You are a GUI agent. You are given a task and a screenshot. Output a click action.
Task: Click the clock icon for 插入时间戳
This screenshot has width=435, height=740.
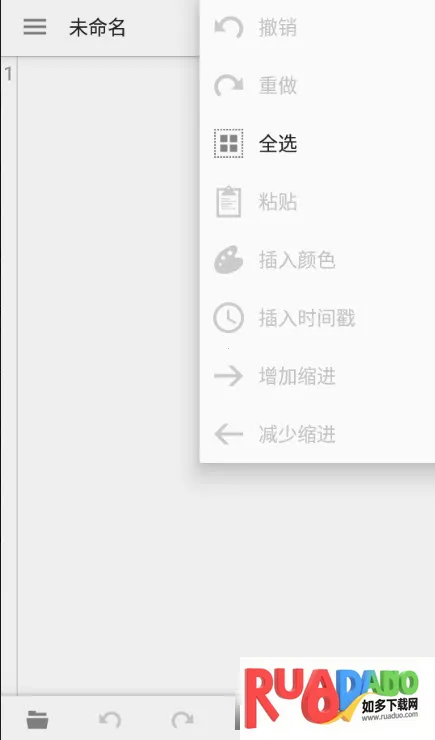click(229, 318)
